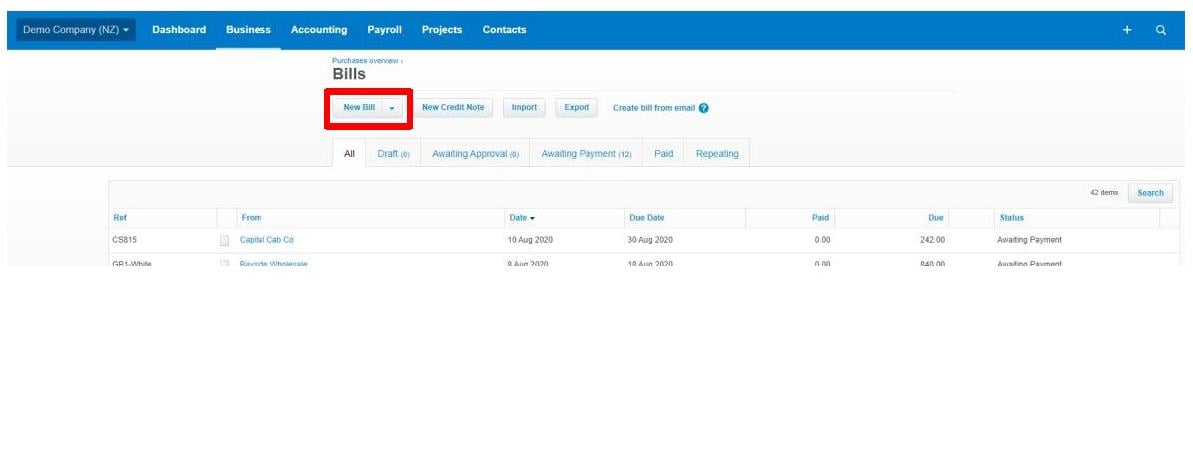Viewport: 1193px width, 472px height.
Task: Expand the New Bill dropdown arrow
Action: pos(392,108)
